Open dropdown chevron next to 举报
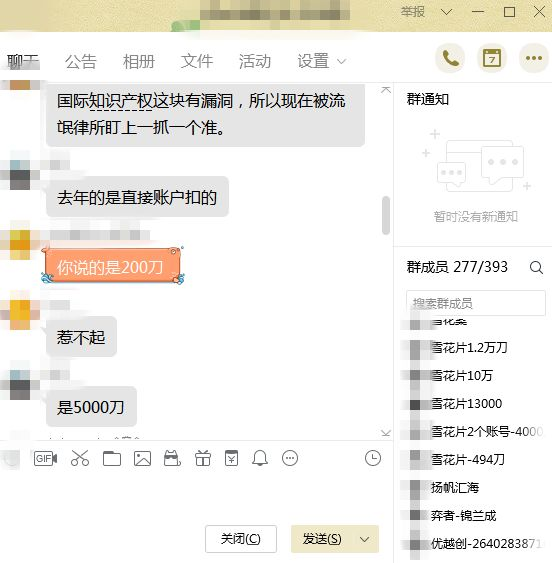552x563 pixels. pyautogui.click(x=446, y=13)
